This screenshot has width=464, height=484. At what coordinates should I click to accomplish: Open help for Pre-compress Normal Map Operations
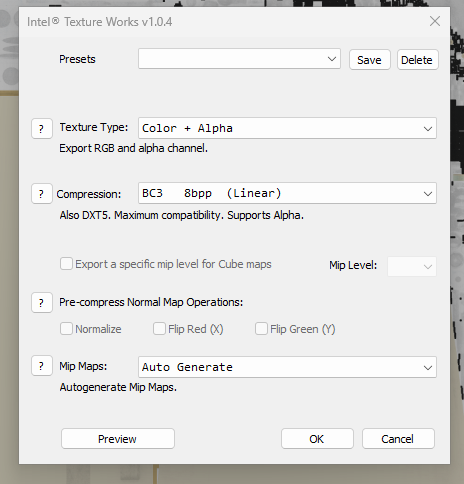(42, 303)
